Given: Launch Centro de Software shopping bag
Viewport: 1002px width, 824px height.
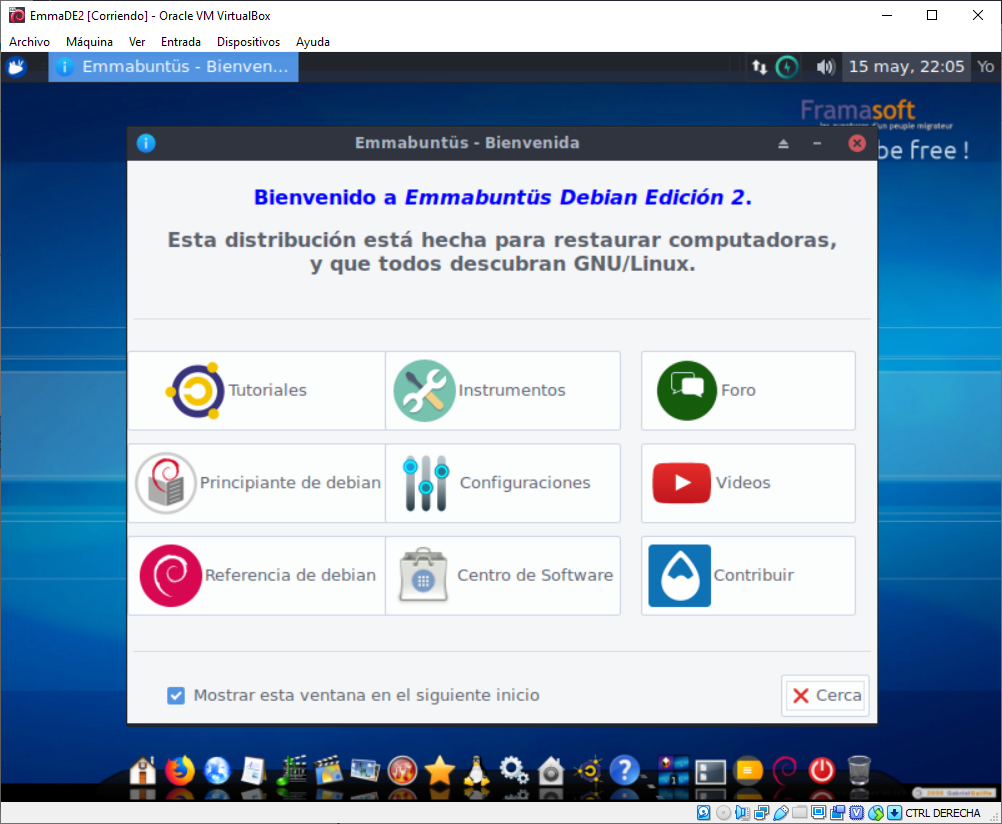Looking at the screenshot, I should [x=424, y=575].
